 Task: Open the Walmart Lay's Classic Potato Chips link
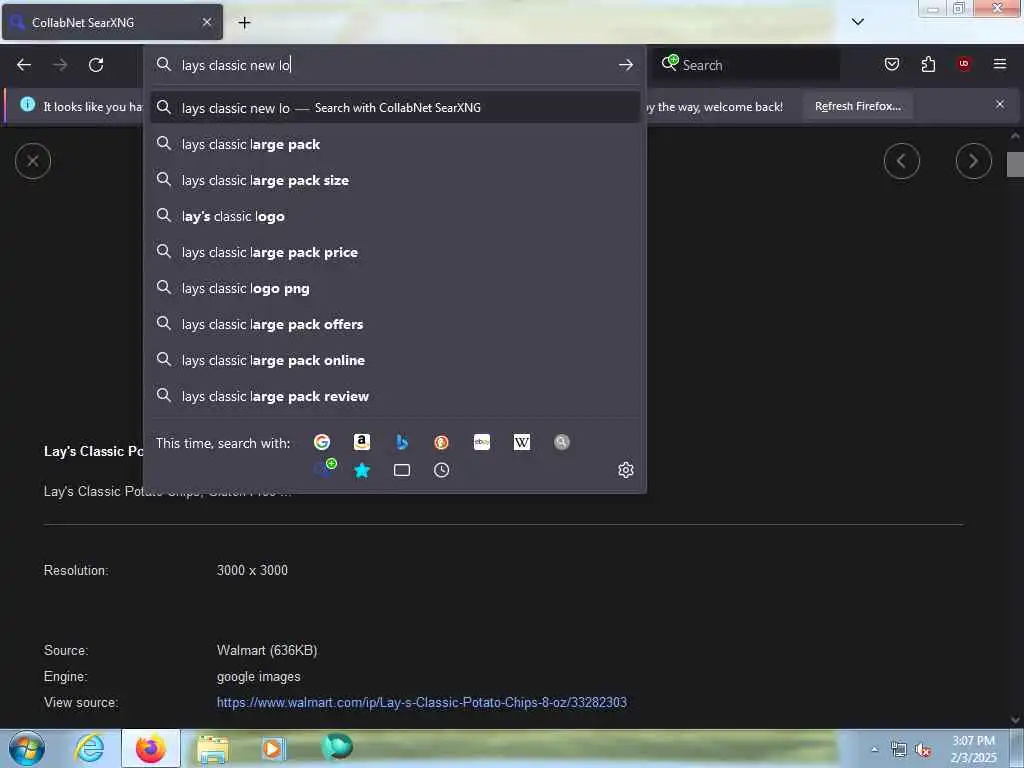[422, 703]
